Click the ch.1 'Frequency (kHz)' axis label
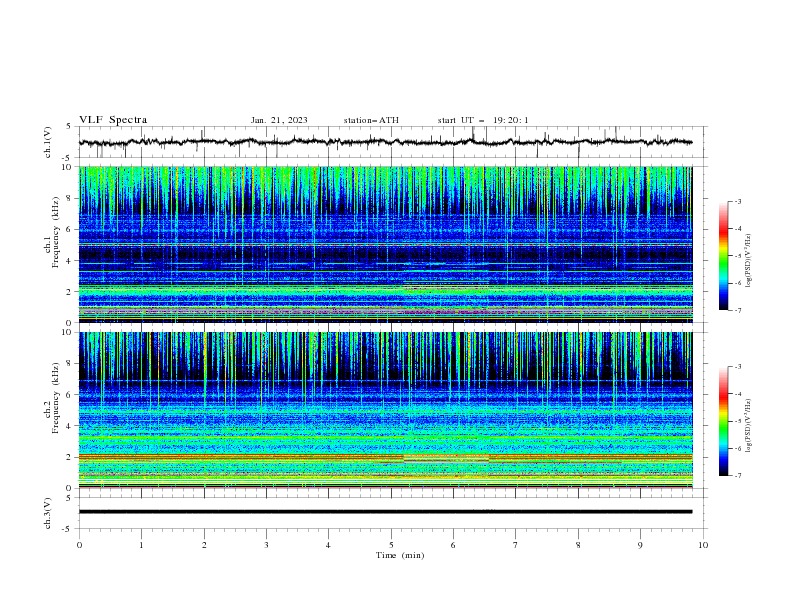Image resolution: width=792 pixels, height=612 pixels. pos(55,232)
